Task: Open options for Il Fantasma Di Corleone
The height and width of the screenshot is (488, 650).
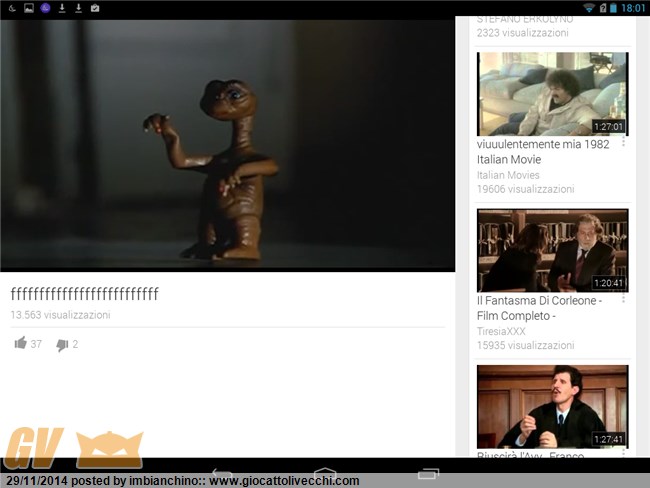Action: pyautogui.click(x=623, y=299)
